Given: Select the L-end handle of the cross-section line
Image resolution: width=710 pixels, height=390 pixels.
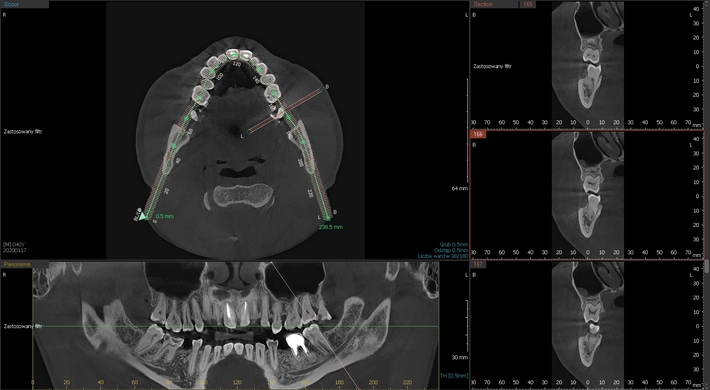Looking at the screenshot, I should pyautogui.click(x=248, y=132).
